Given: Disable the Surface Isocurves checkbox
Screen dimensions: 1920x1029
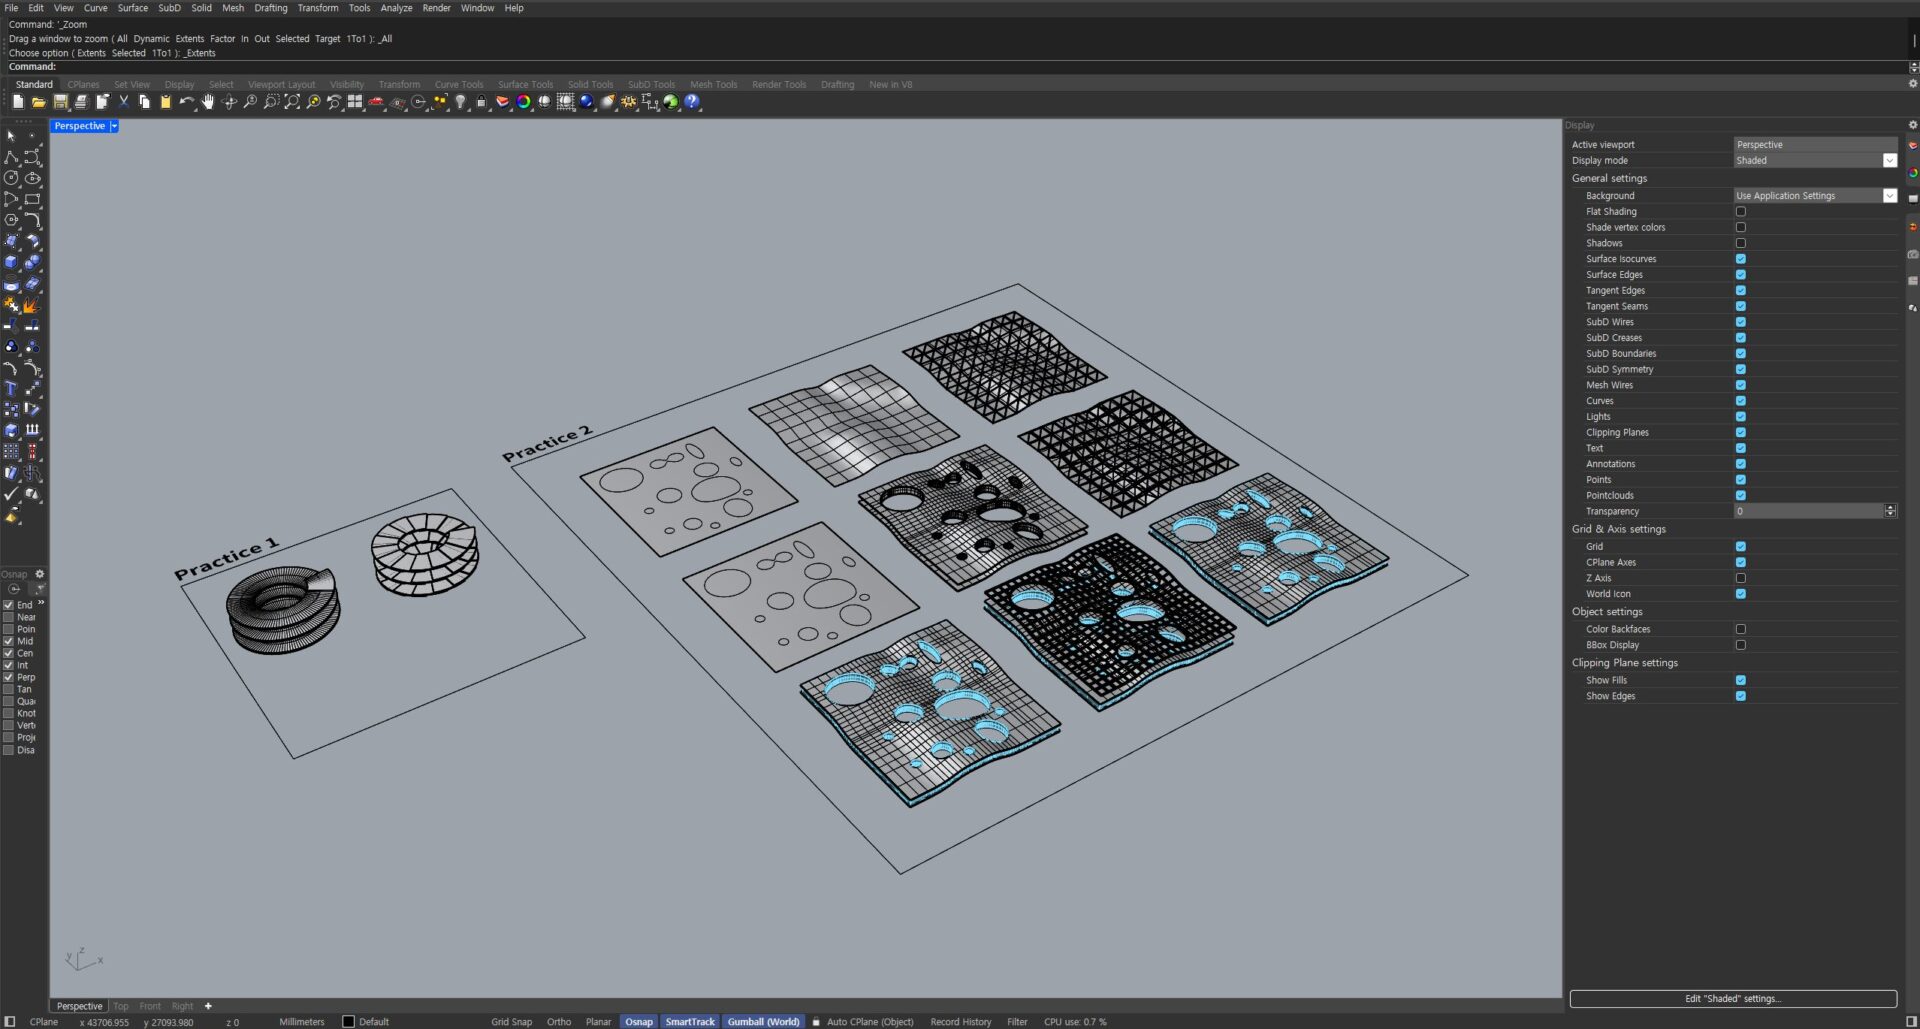Looking at the screenshot, I should click(x=1740, y=259).
